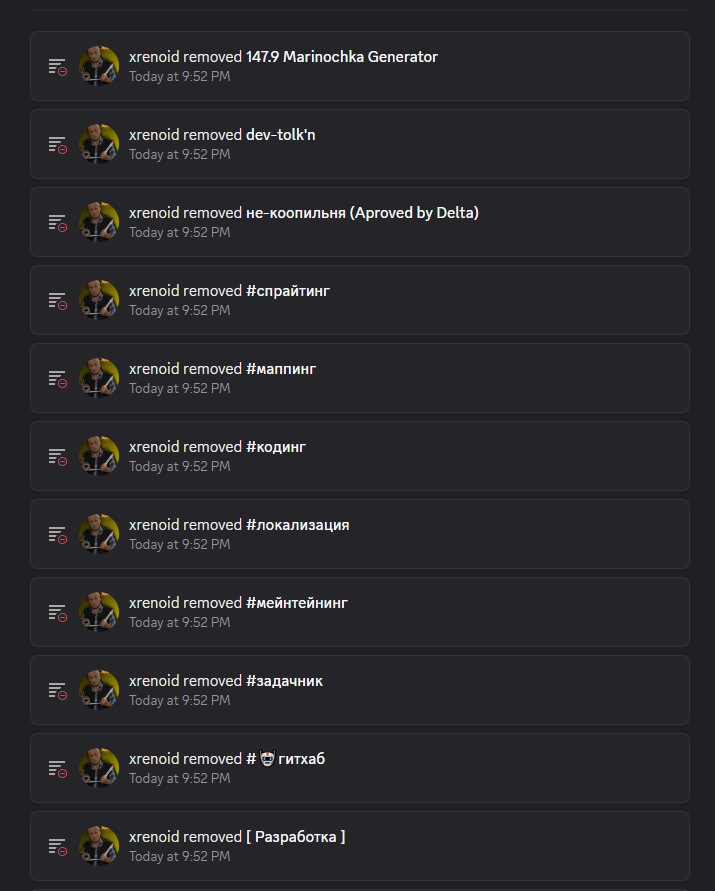Click the removal icon for #кодинг entry

(x=57, y=456)
